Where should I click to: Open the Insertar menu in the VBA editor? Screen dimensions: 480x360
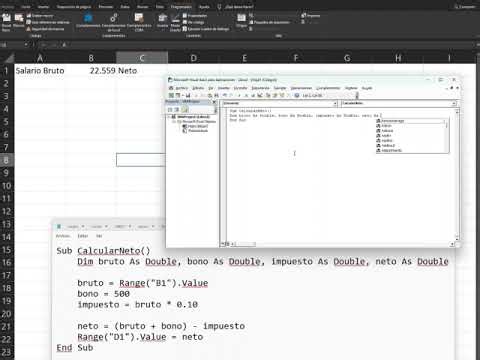pyautogui.click(x=224, y=88)
